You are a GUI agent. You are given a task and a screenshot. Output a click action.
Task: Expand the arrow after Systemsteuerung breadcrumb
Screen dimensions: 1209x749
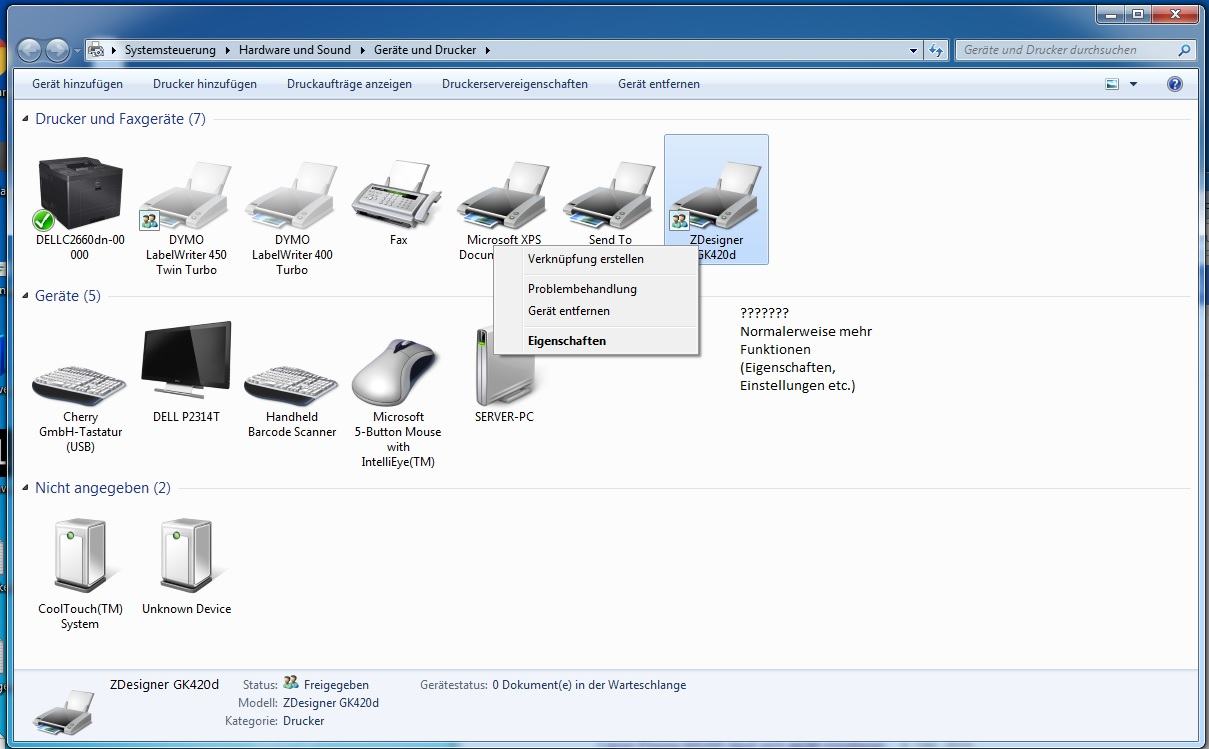pos(228,50)
